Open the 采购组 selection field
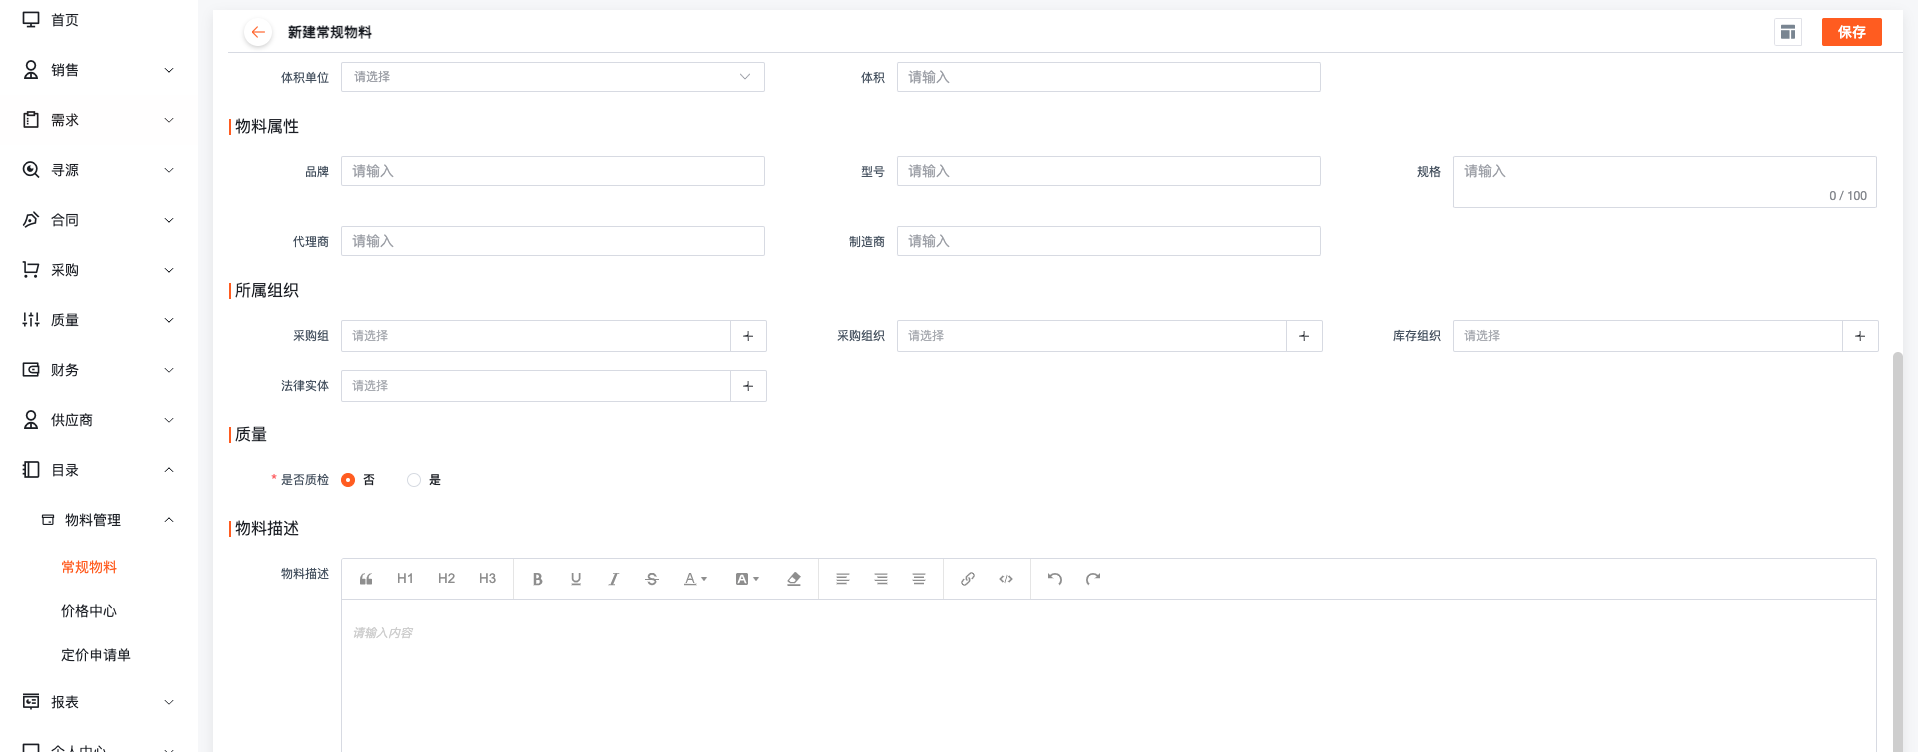The image size is (1918, 752). [536, 336]
